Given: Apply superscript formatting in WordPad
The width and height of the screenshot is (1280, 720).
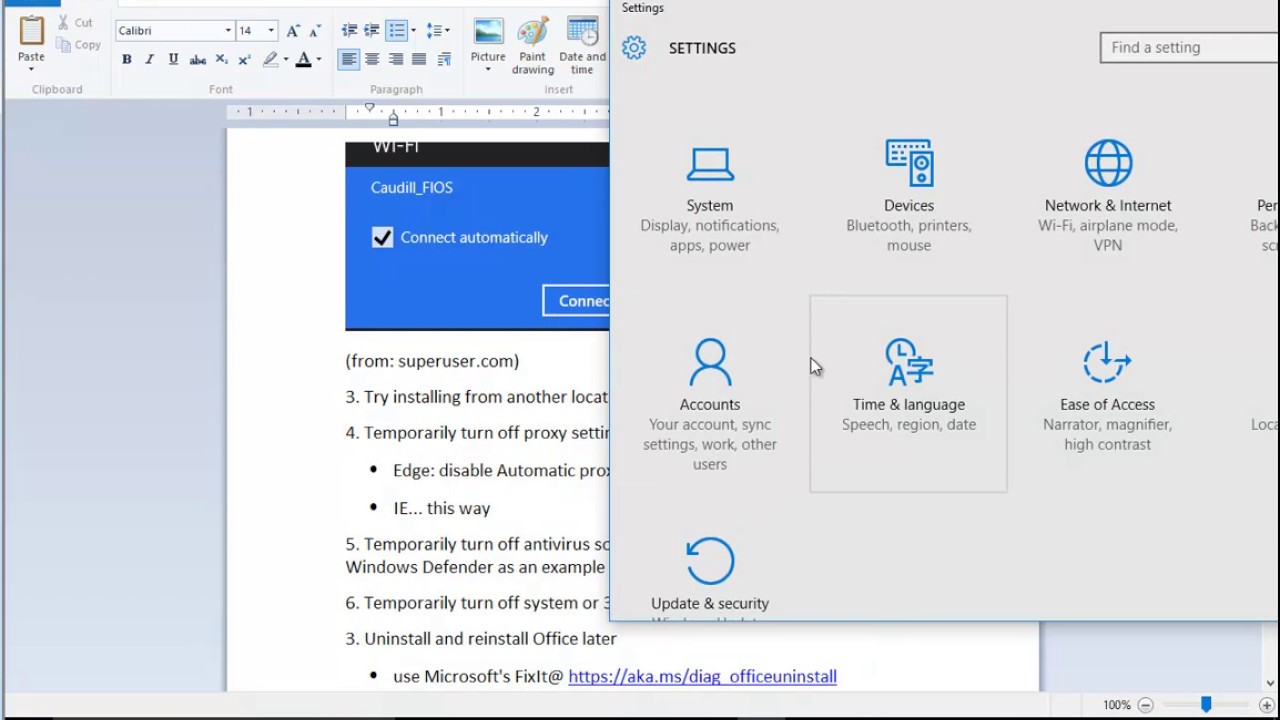Looking at the screenshot, I should click(x=244, y=60).
